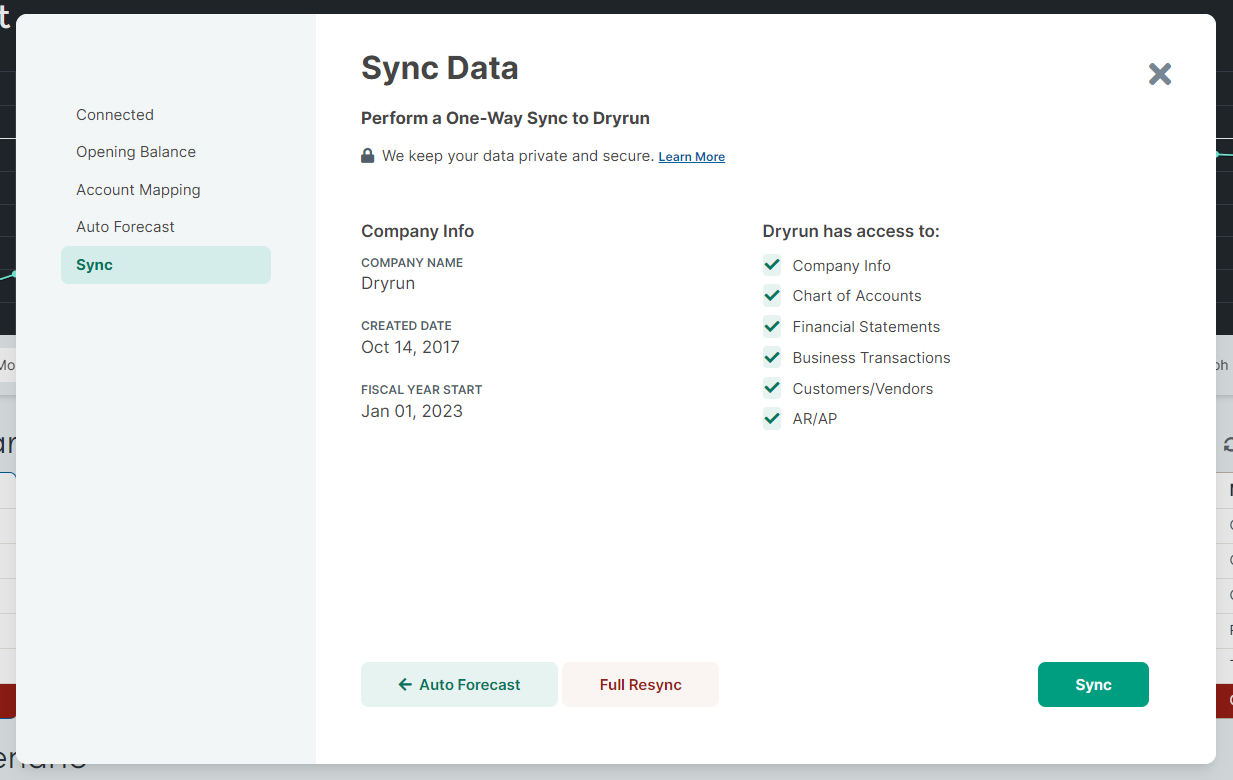Return via the Auto Forecast button

click(459, 684)
